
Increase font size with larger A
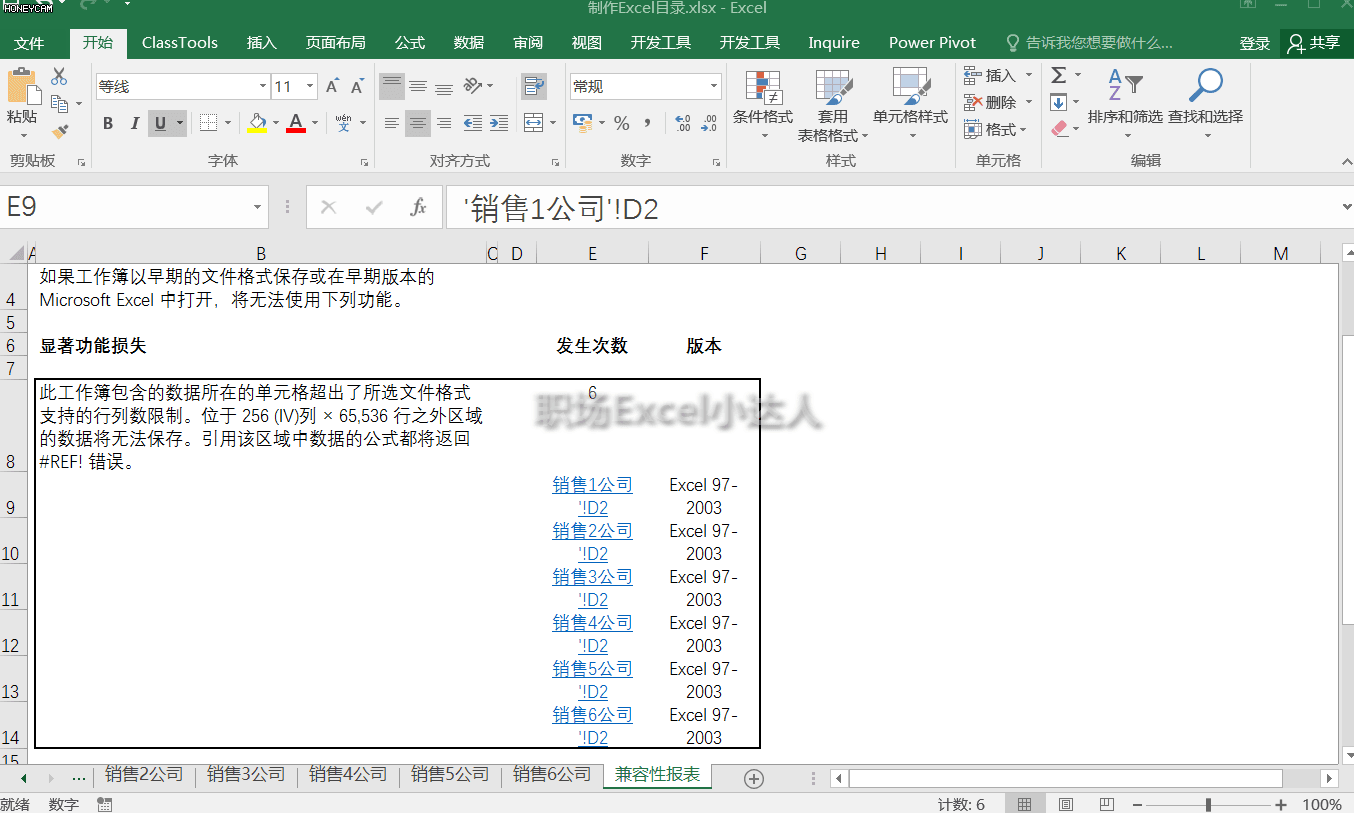[x=332, y=87]
